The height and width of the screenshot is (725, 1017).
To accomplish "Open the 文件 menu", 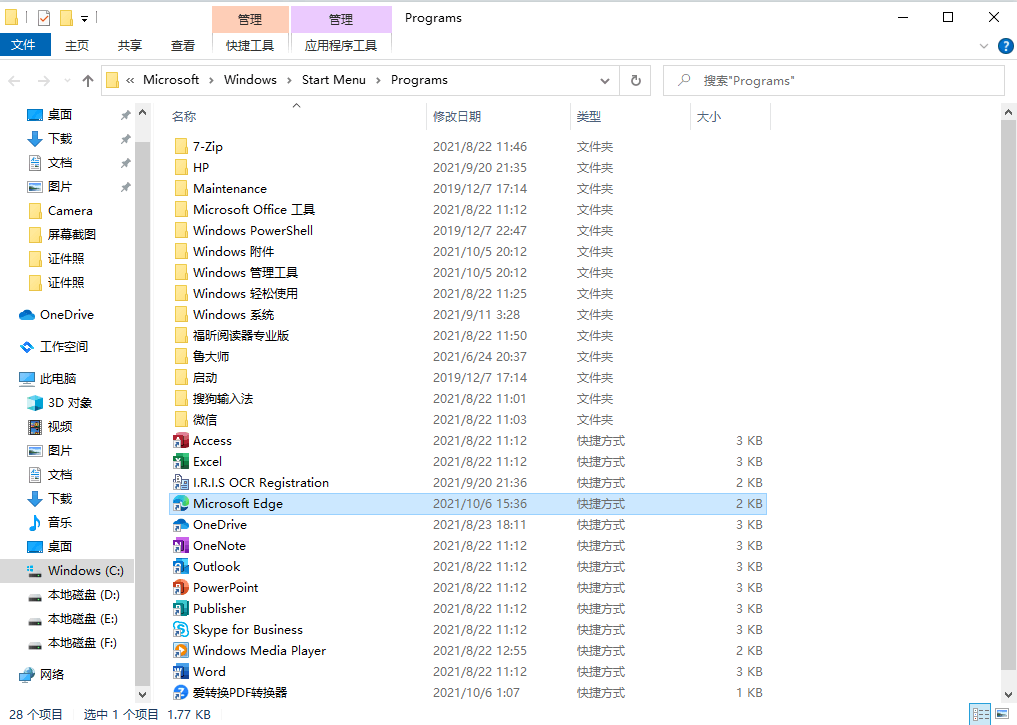I will [x=25, y=45].
